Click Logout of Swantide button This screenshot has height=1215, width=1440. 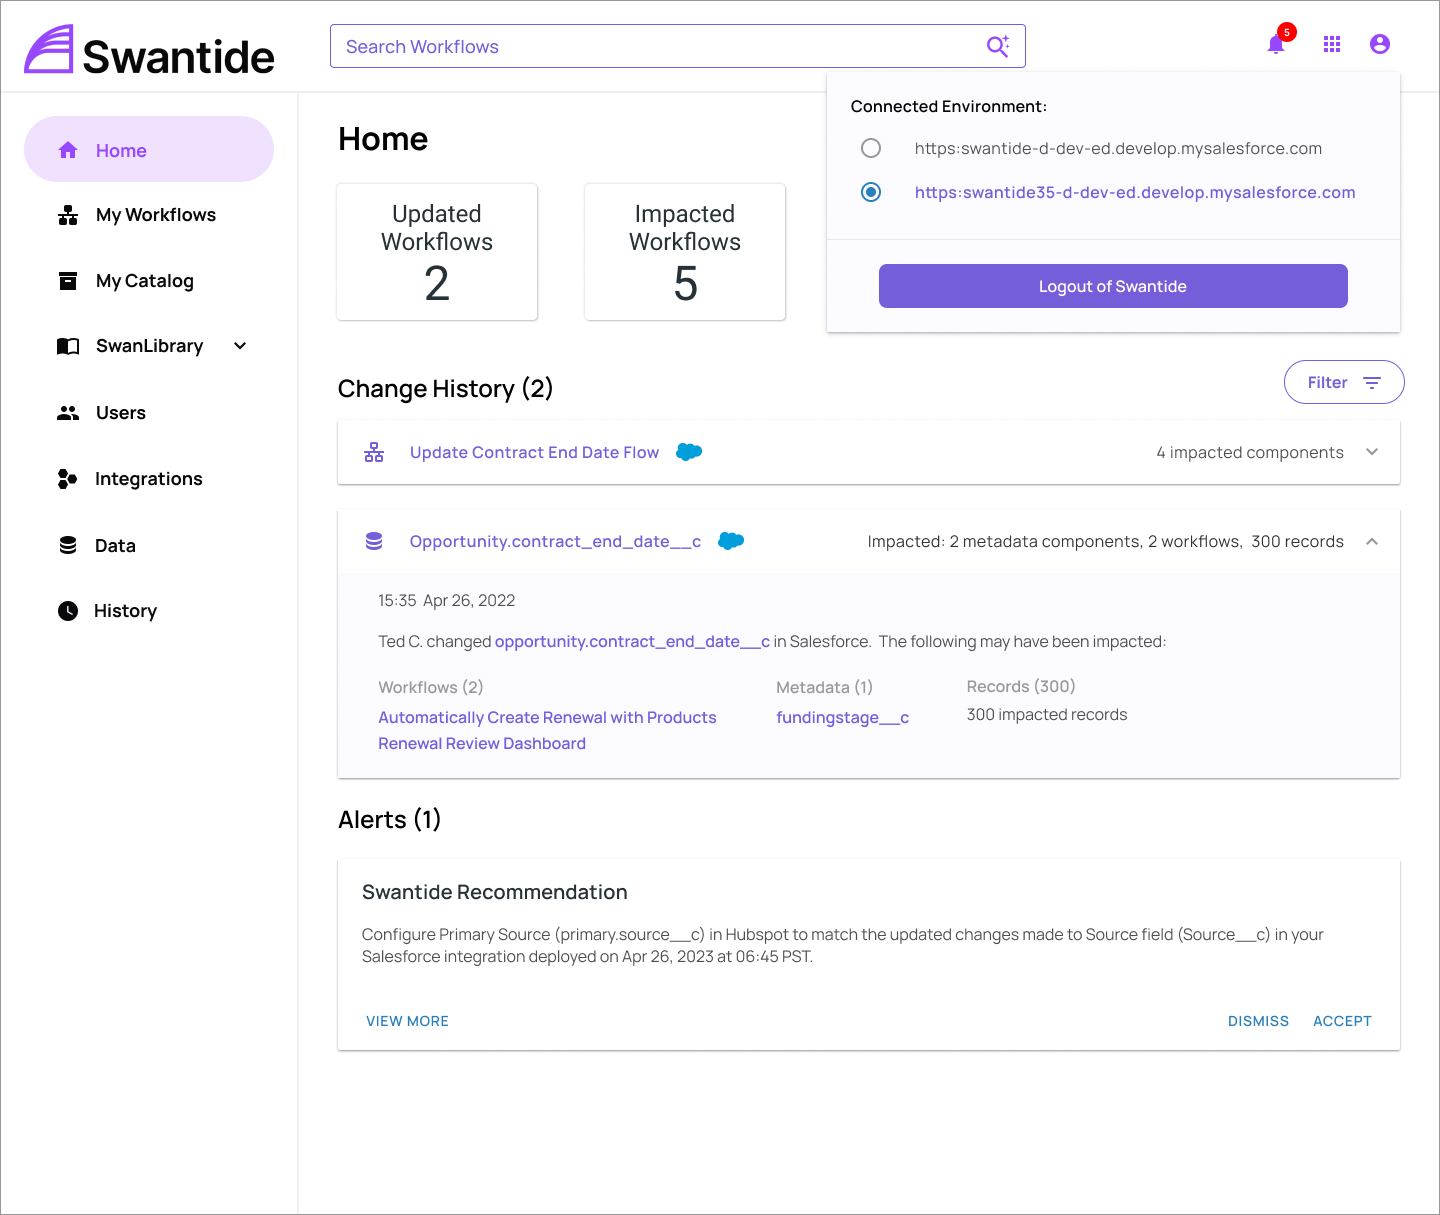(1113, 286)
